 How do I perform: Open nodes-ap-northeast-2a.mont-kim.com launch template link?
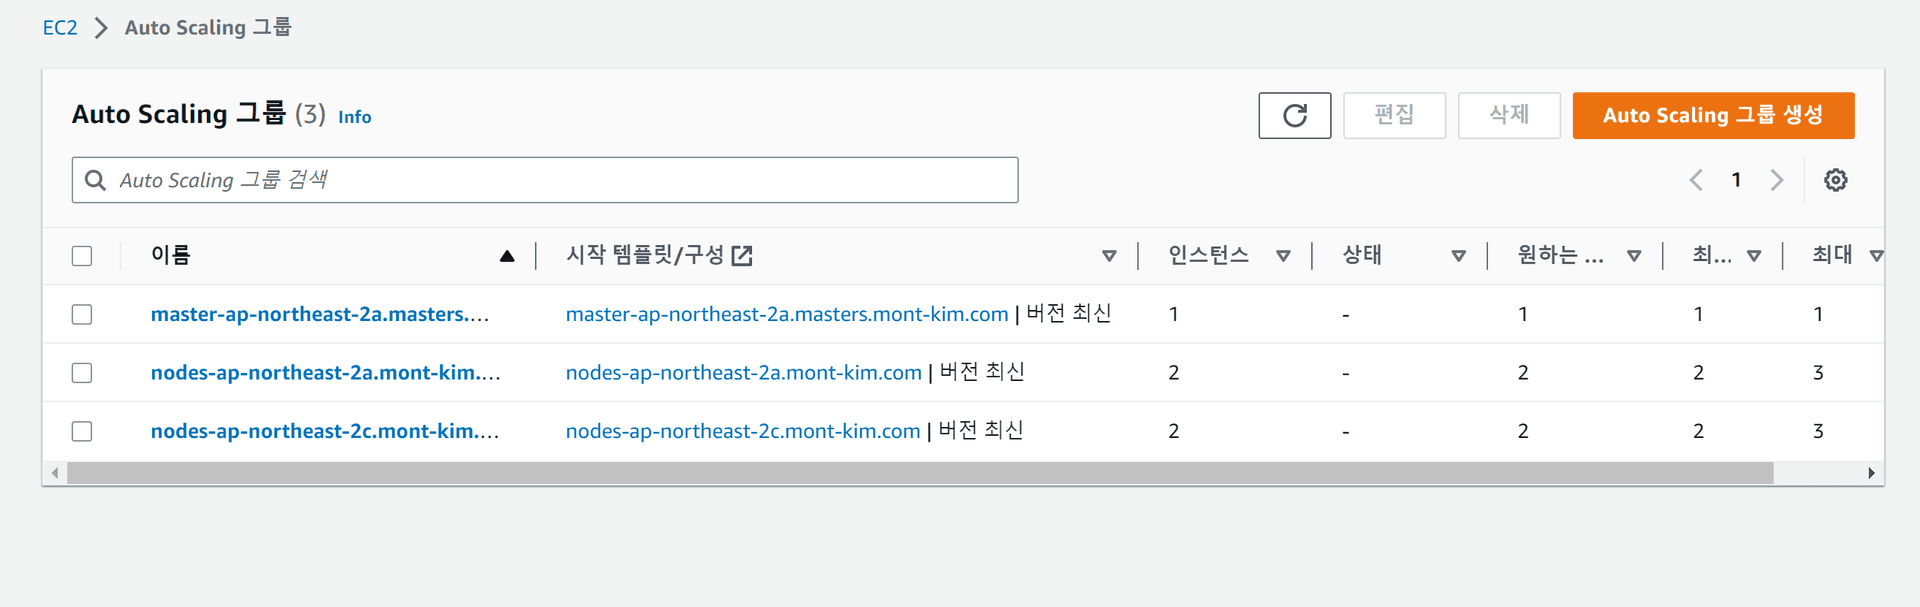pos(744,373)
